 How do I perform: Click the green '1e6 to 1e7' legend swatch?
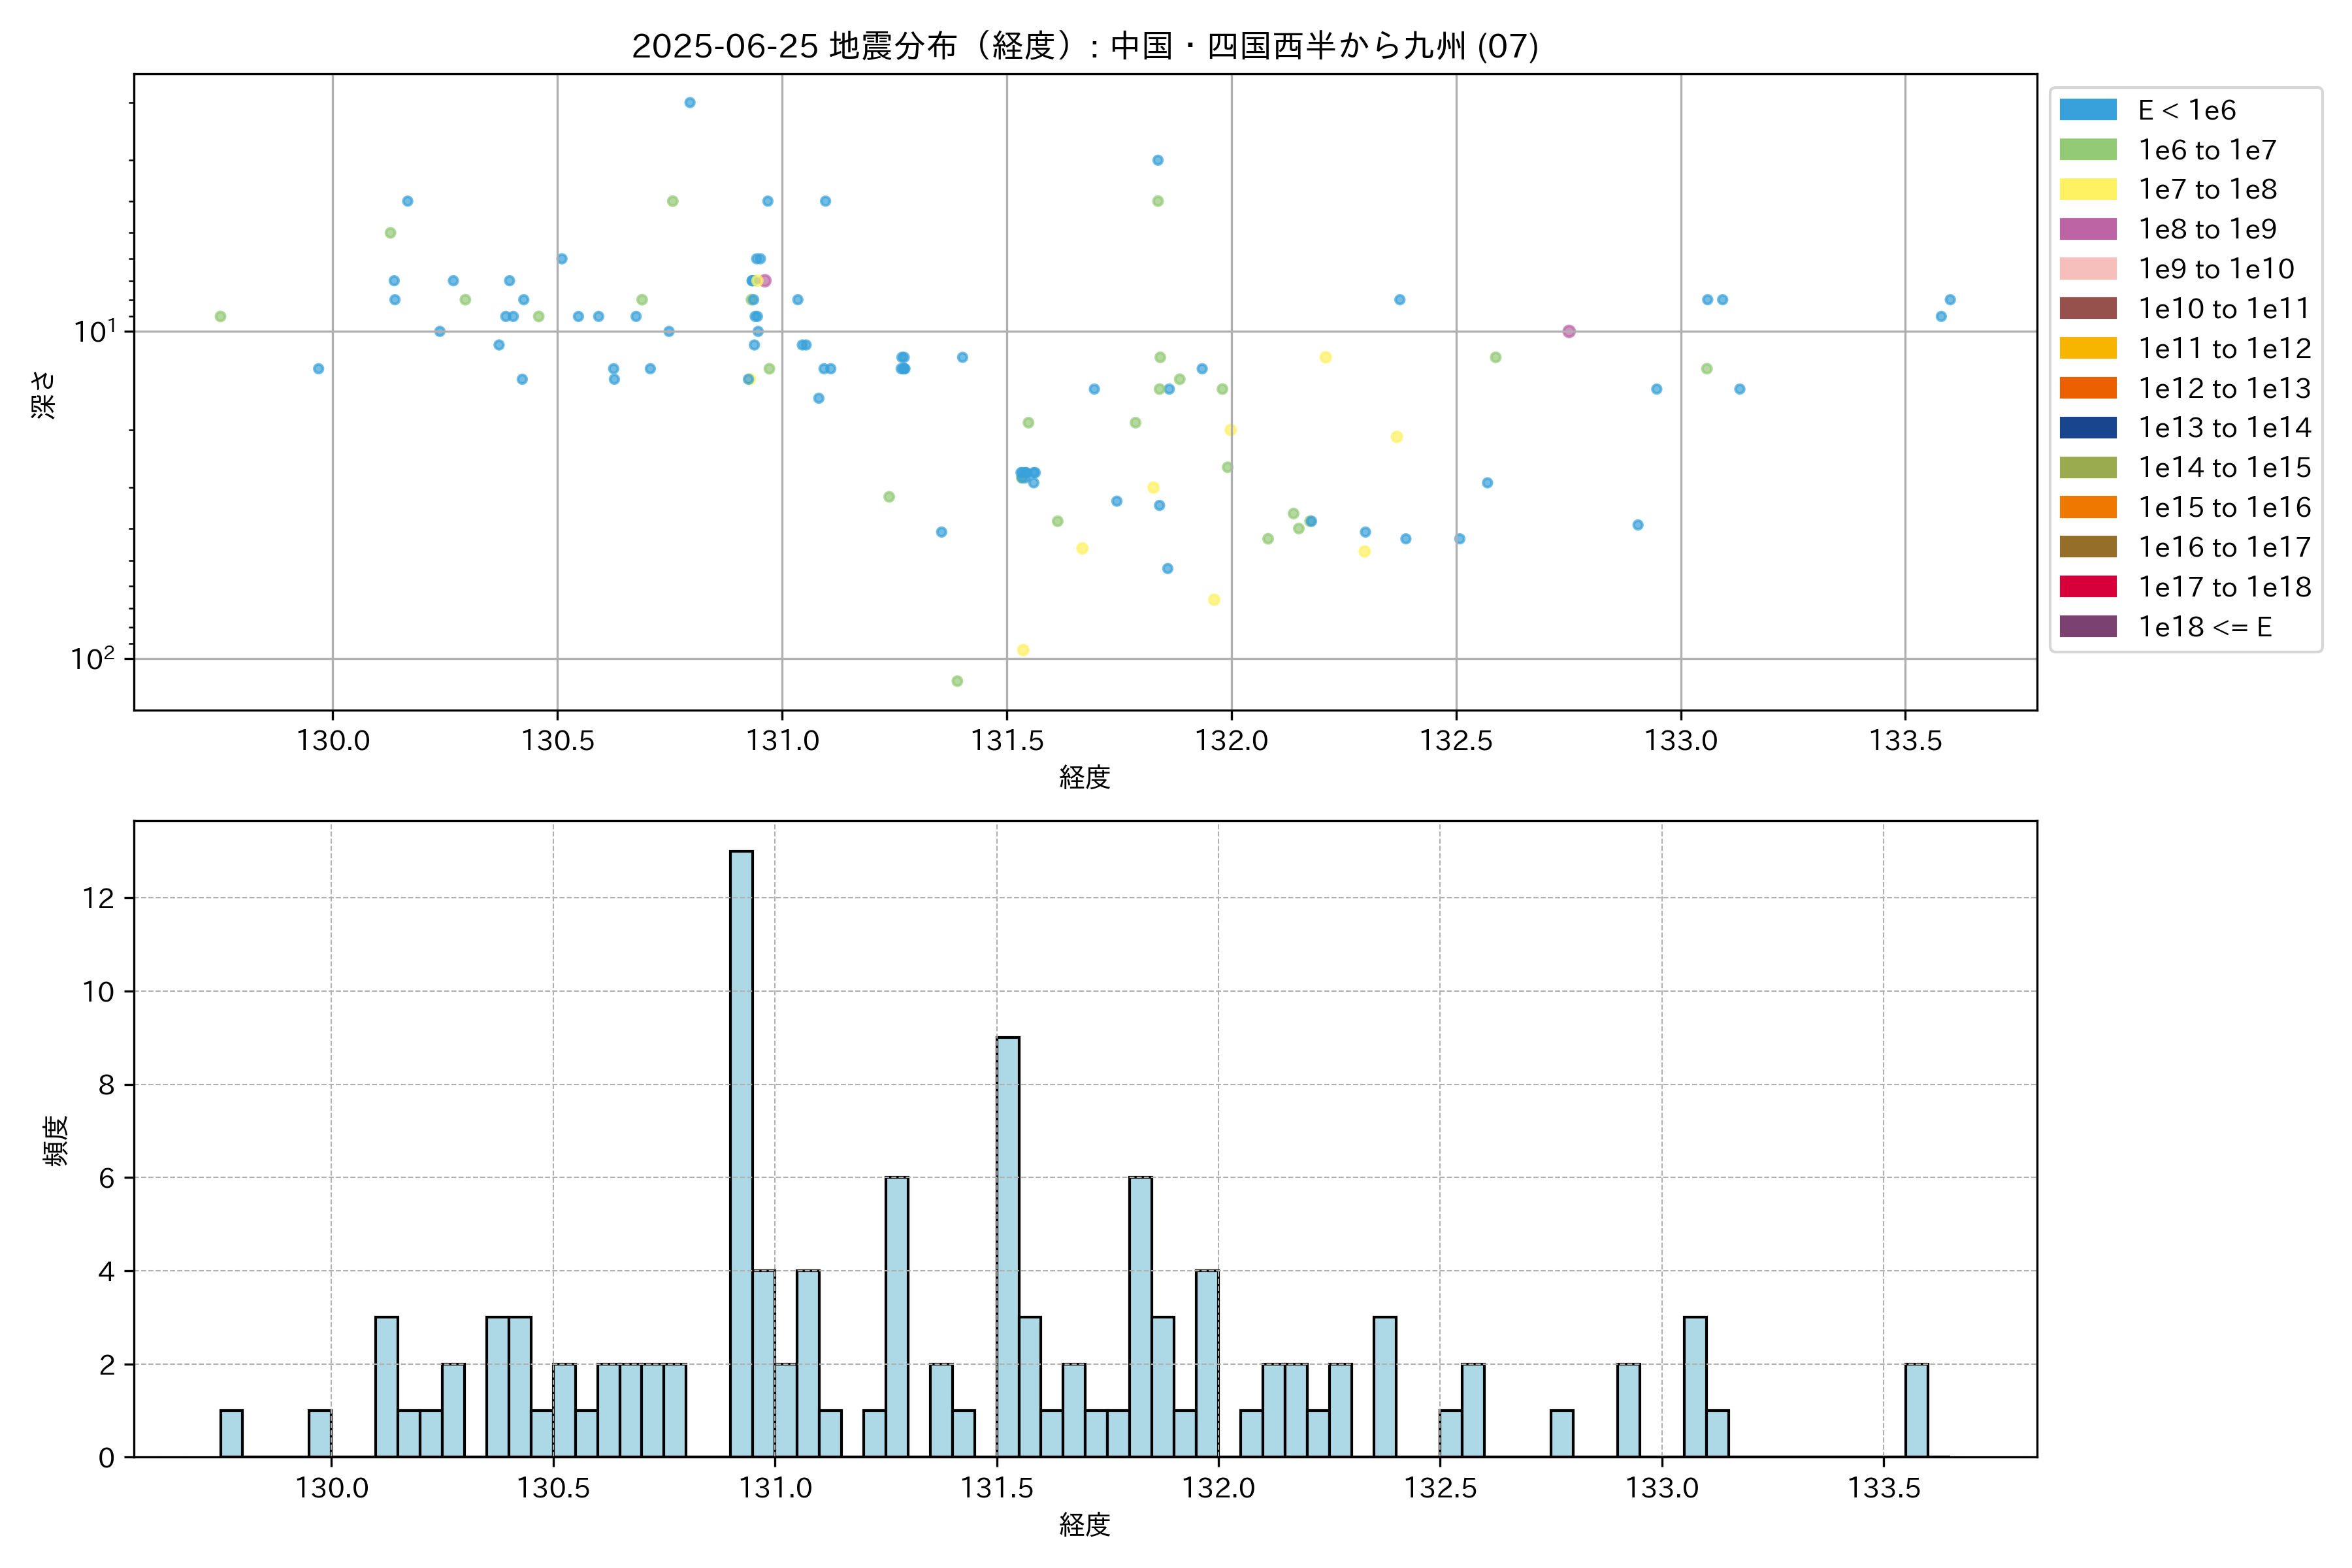coord(2087,150)
